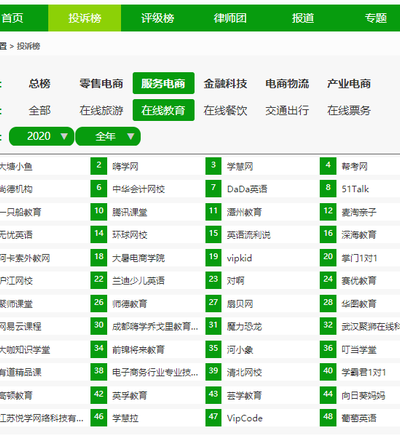The image size is (400, 439).
Task: Click the 有道精品课 list entry
Action: pos(20,372)
